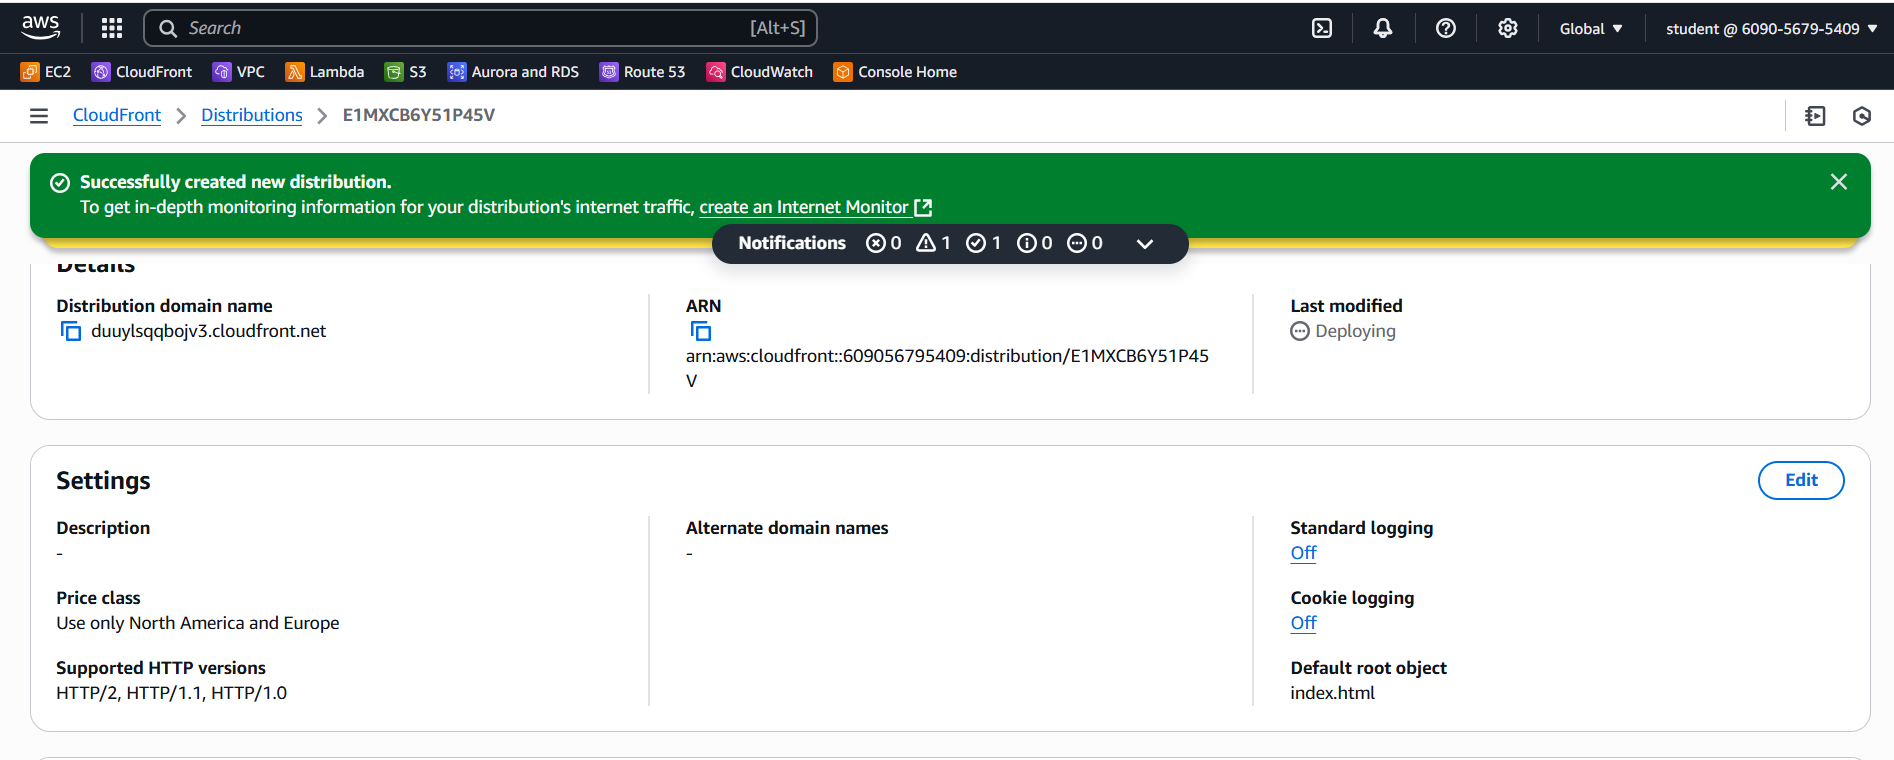Open the side panel icon beside breadcrumbs
The width and height of the screenshot is (1894, 760).
[x=1815, y=116]
